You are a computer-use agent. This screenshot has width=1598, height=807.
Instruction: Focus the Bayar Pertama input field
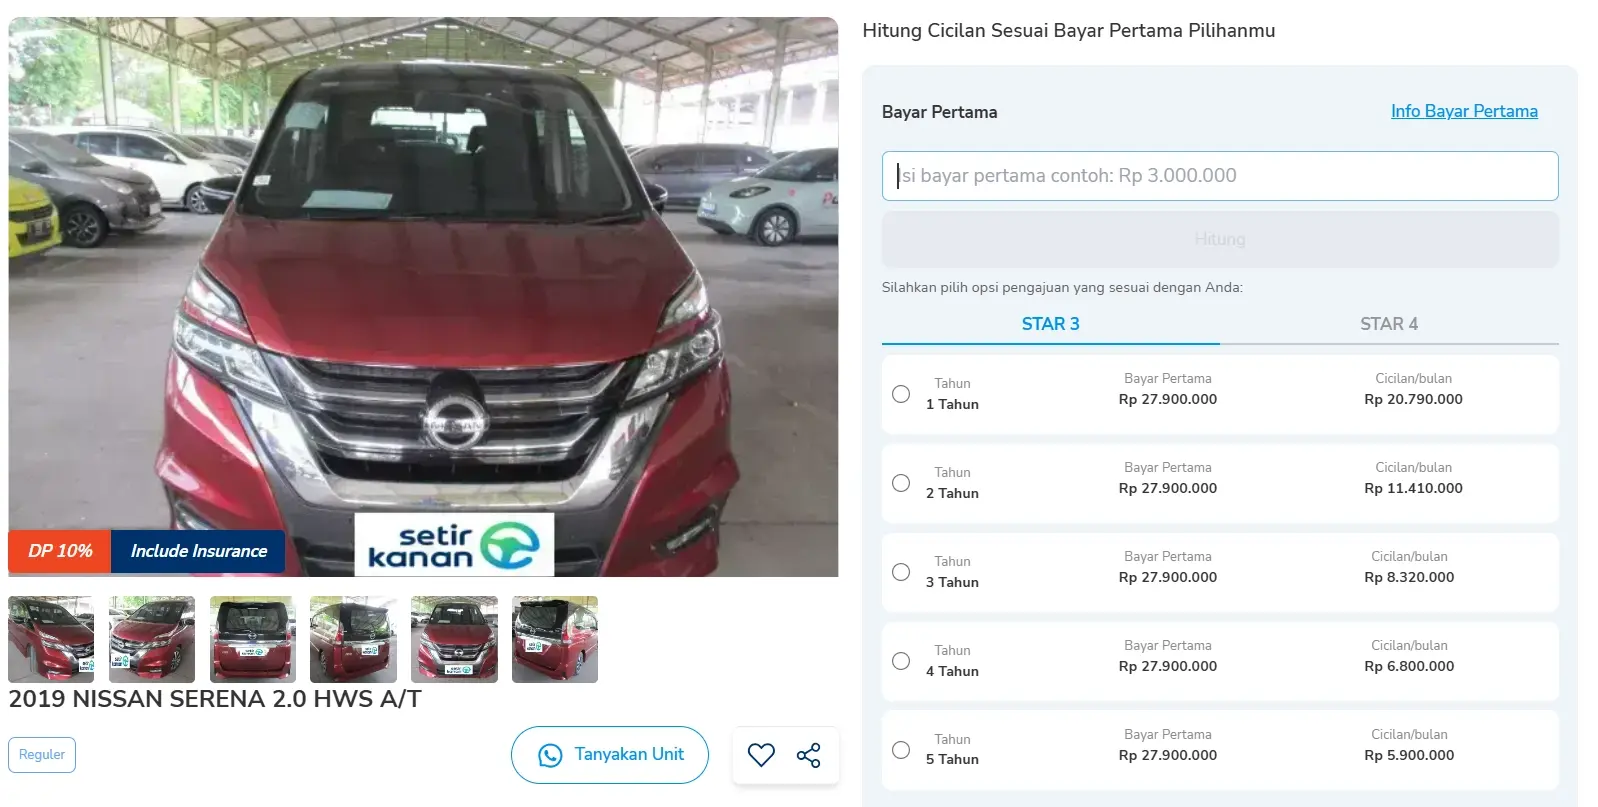click(1219, 176)
